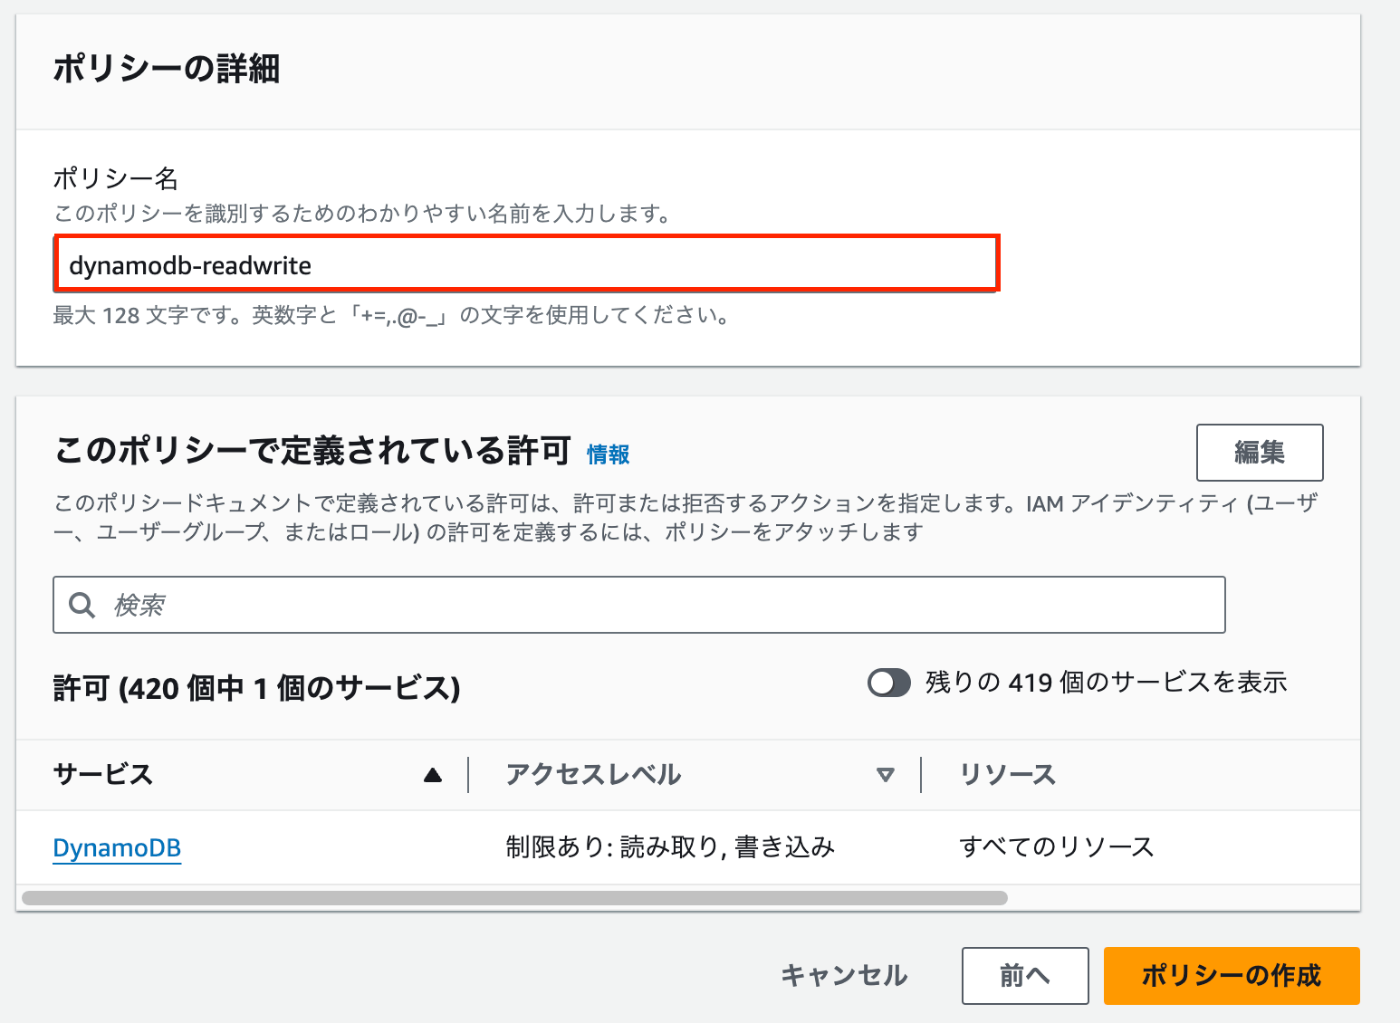This screenshot has height=1023, width=1400.
Task: Select the すべてのリソース cell
Action: 1056,847
